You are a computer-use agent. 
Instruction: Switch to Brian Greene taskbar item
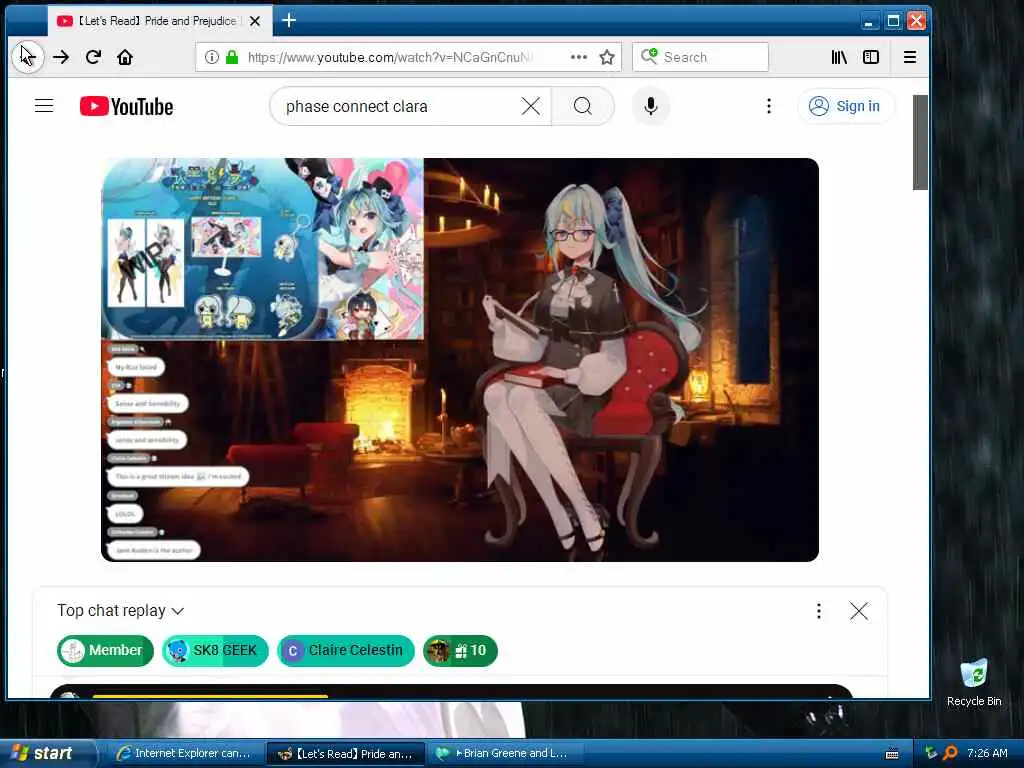tap(504, 753)
